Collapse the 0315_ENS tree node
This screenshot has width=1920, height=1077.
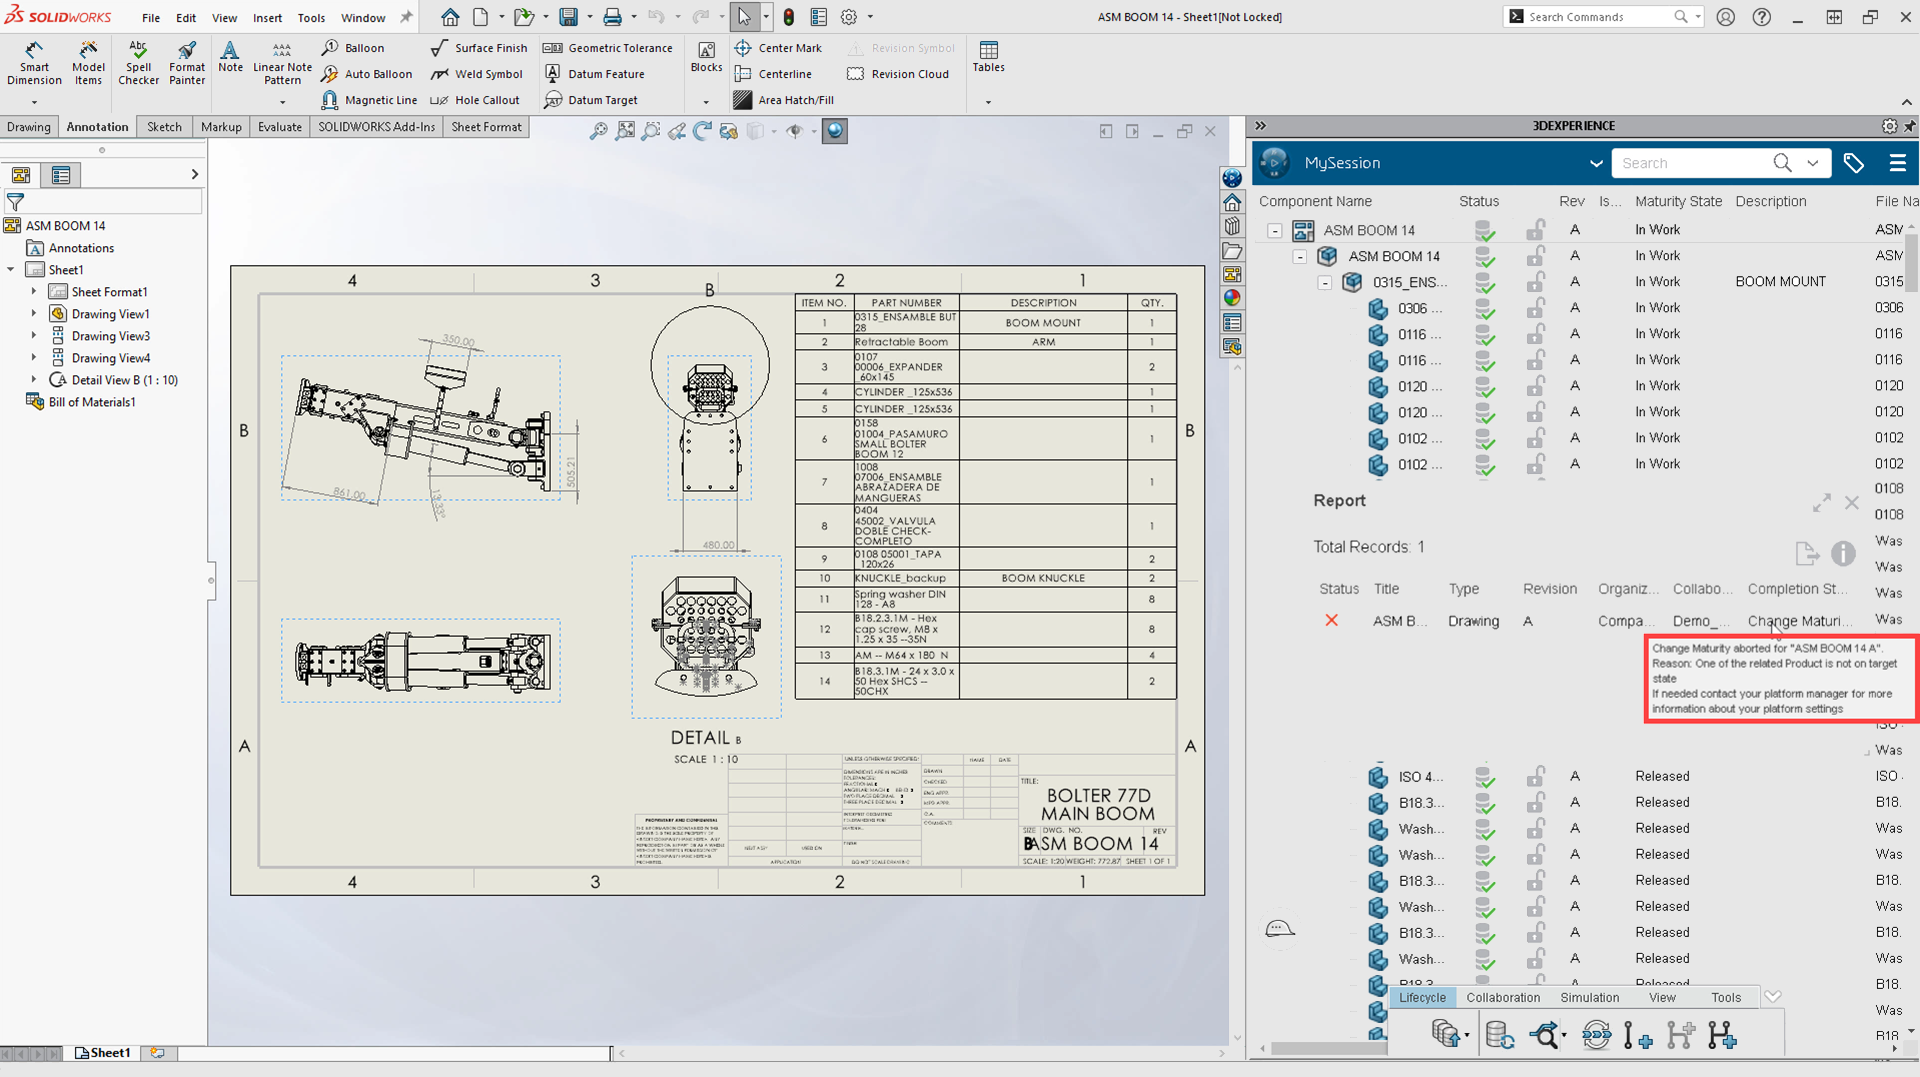pyautogui.click(x=1324, y=283)
